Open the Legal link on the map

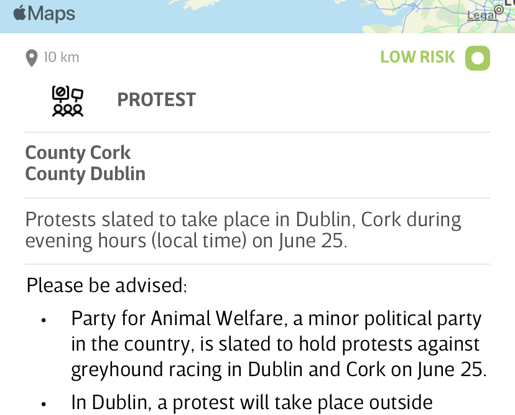(482, 15)
